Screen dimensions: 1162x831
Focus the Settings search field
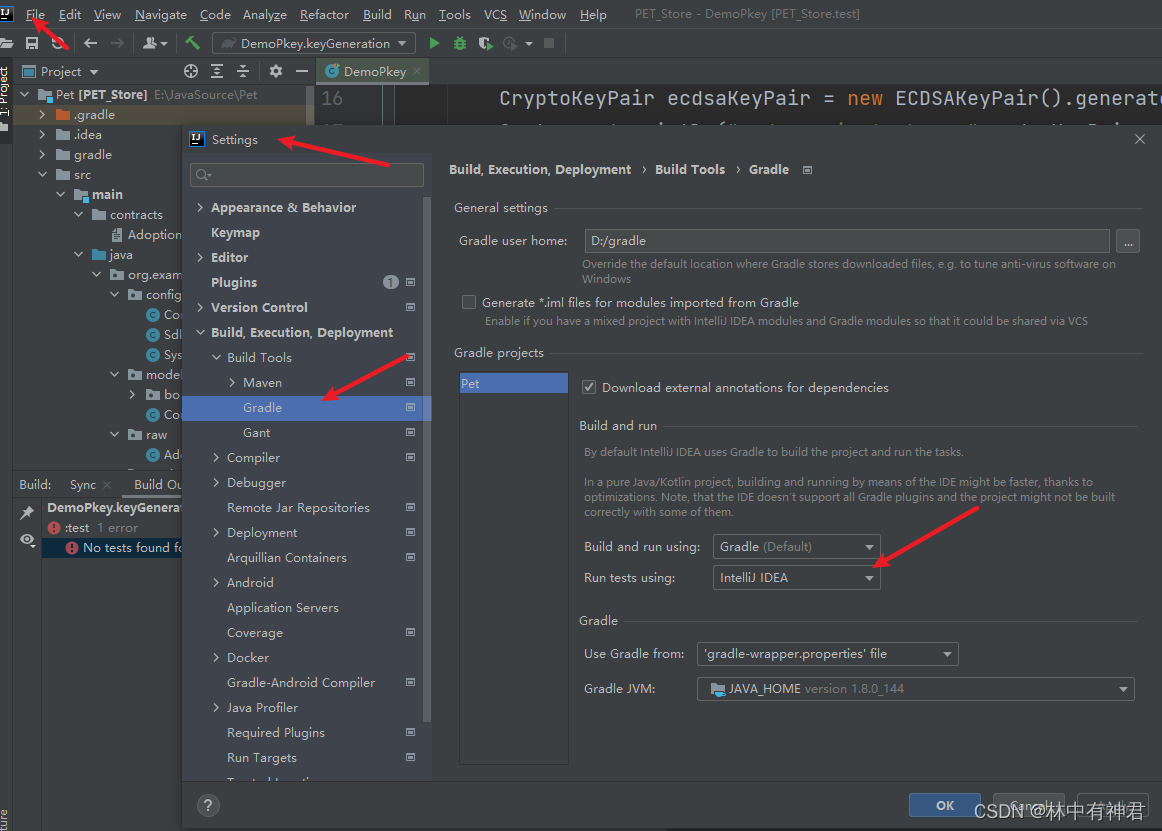click(307, 175)
